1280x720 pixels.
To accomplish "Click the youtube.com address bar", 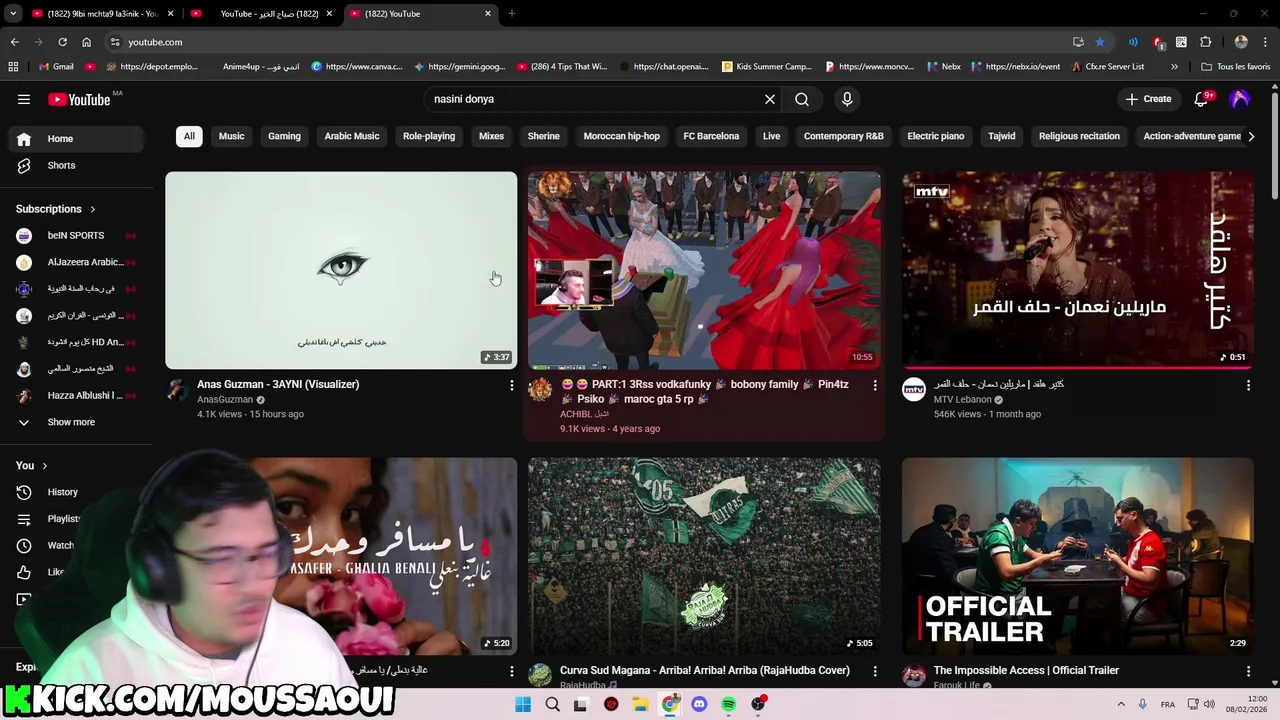I will (x=590, y=42).
